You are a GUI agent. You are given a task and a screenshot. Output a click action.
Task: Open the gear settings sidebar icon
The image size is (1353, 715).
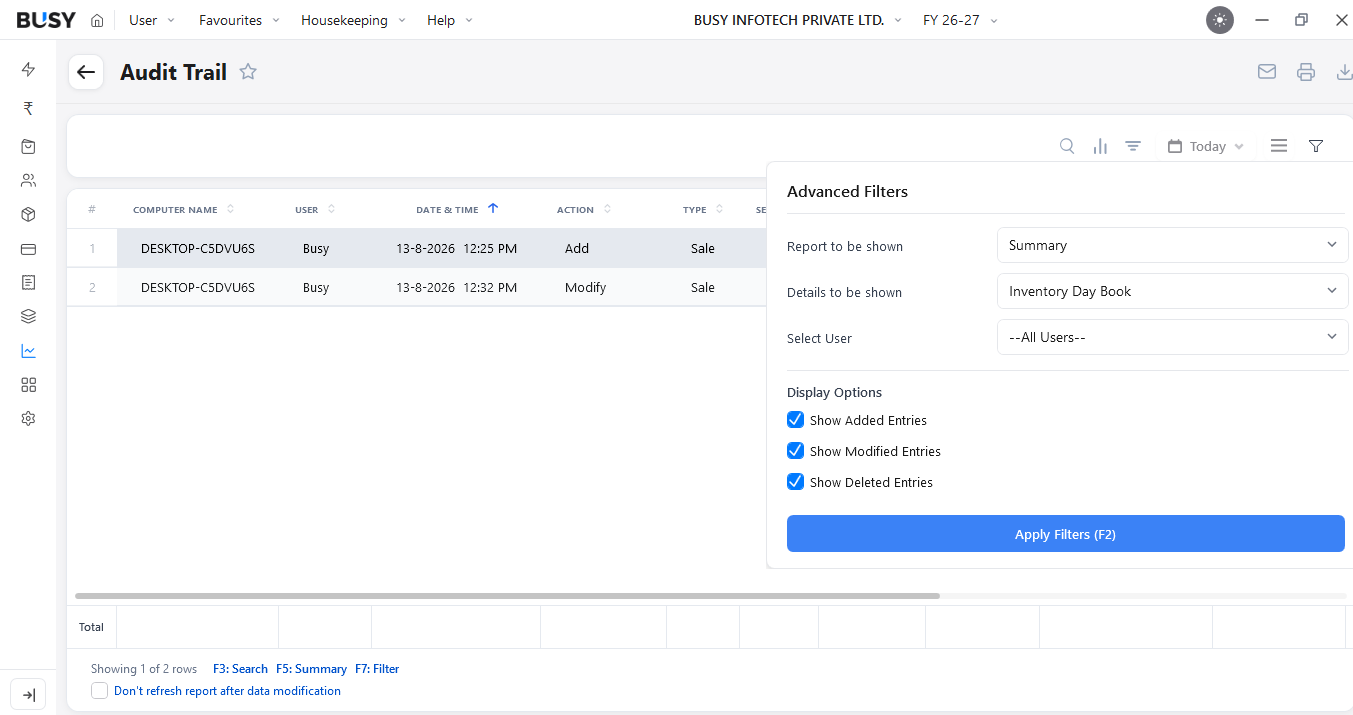[x=28, y=419]
